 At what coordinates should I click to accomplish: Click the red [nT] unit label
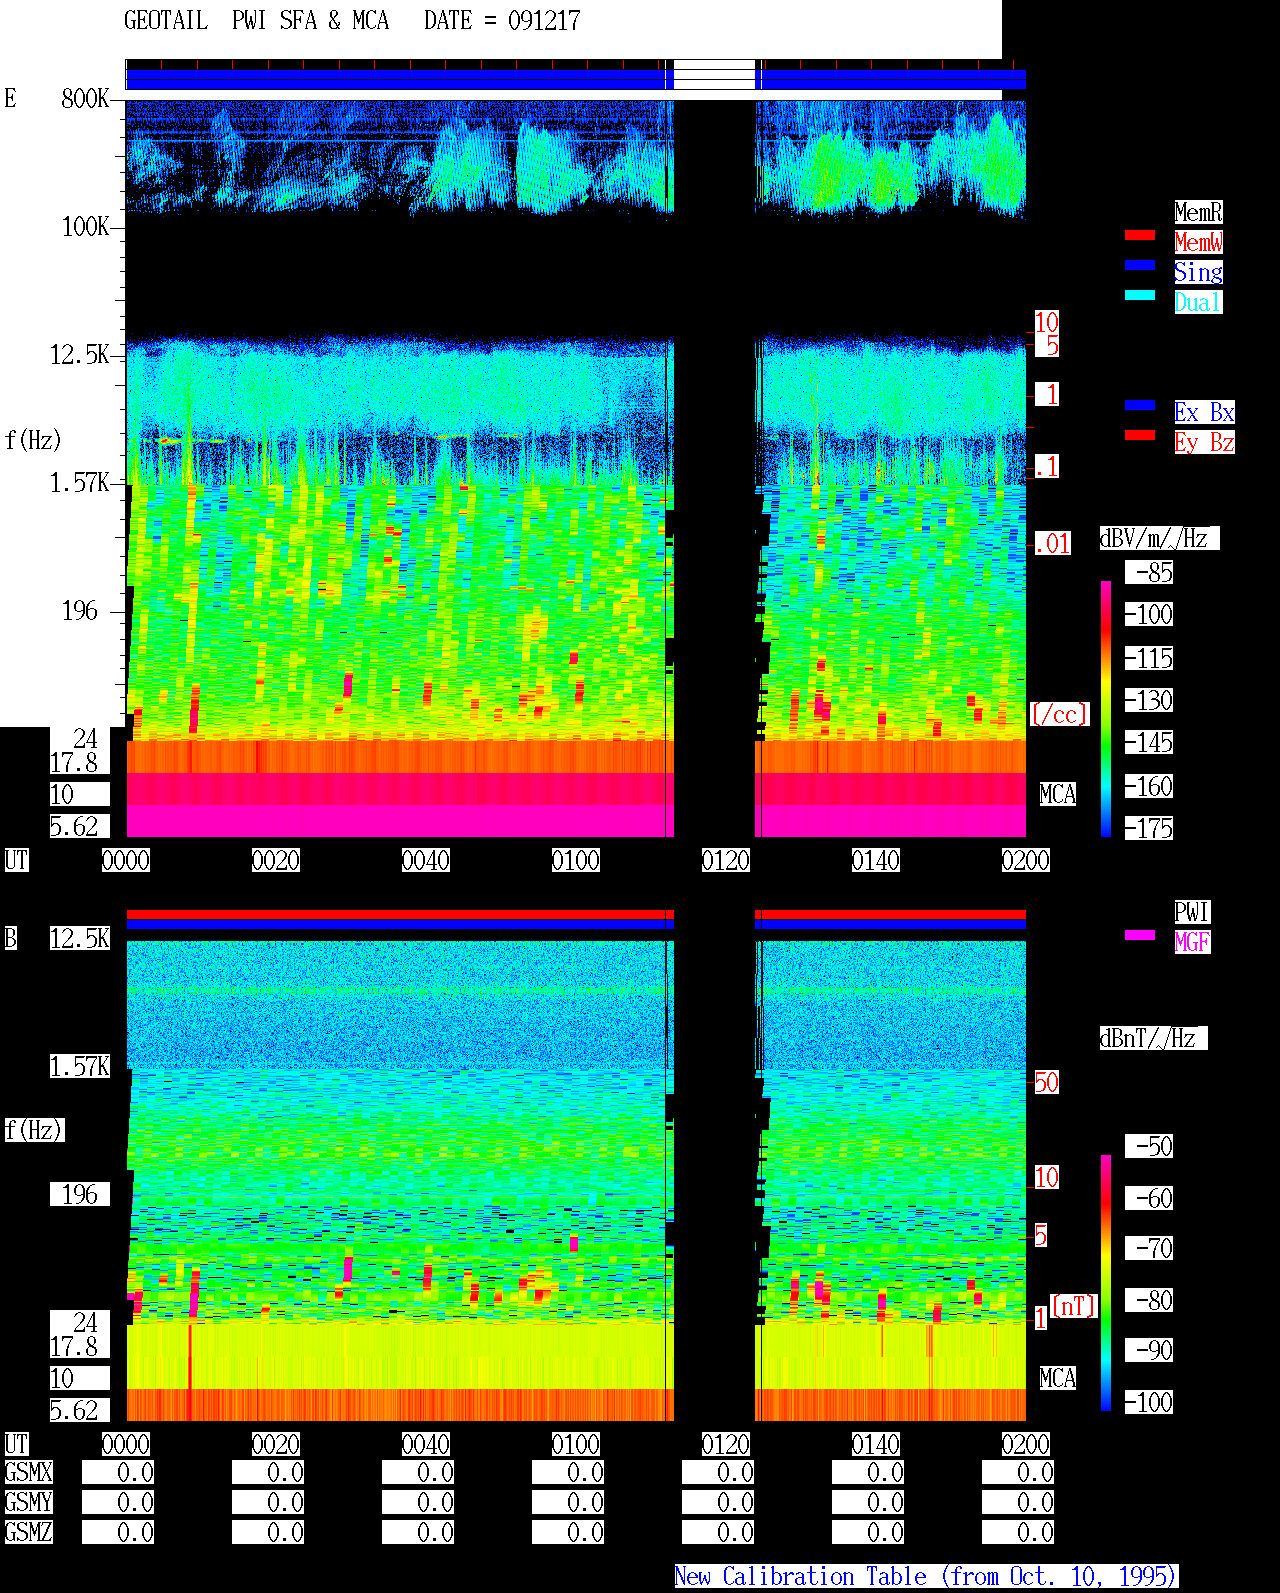click(x=1073, y=1306)
